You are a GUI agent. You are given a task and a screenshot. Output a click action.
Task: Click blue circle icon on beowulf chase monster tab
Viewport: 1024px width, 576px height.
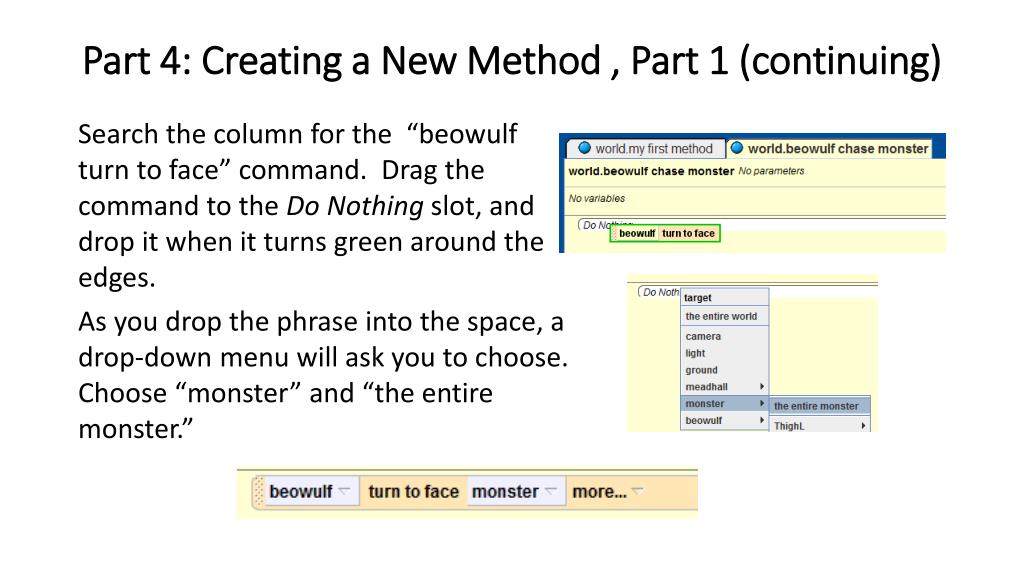(x=737, y=148)
